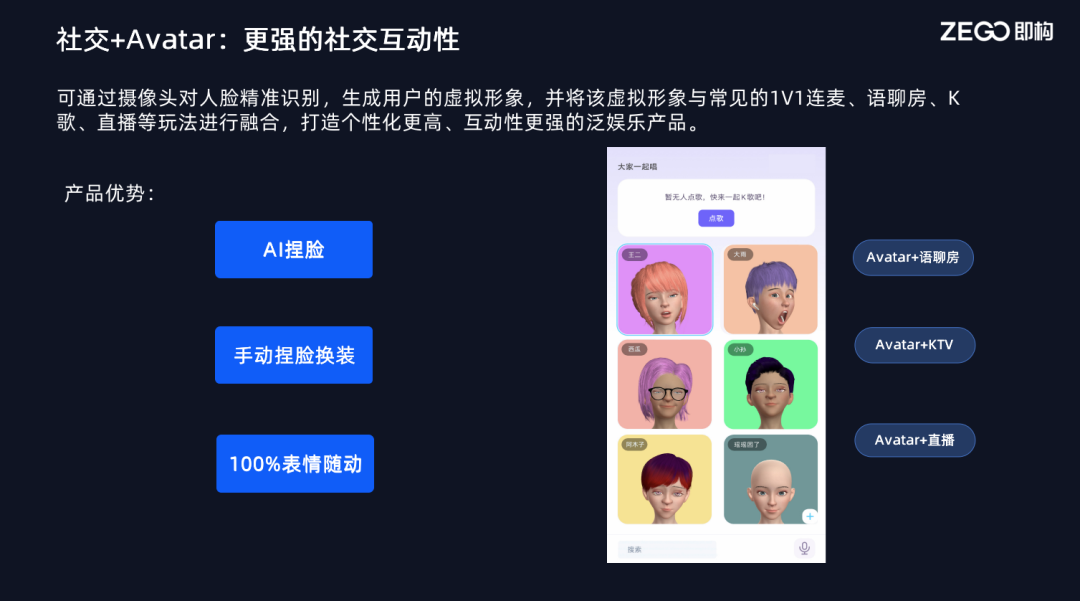Open the 王二 orange-haired avatar tile
The height and width of the screenshot is (601, 1080).
click(x=665, y=289)
